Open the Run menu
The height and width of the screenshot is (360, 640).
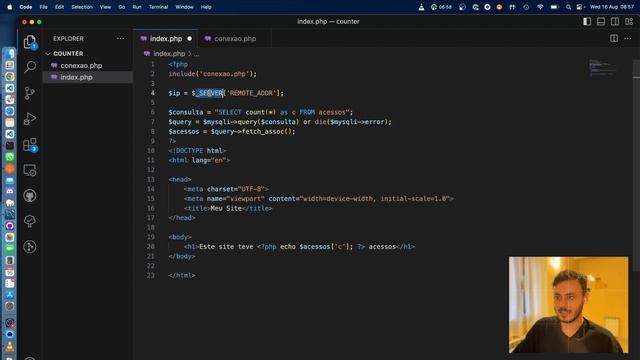[x=137, y=7]
